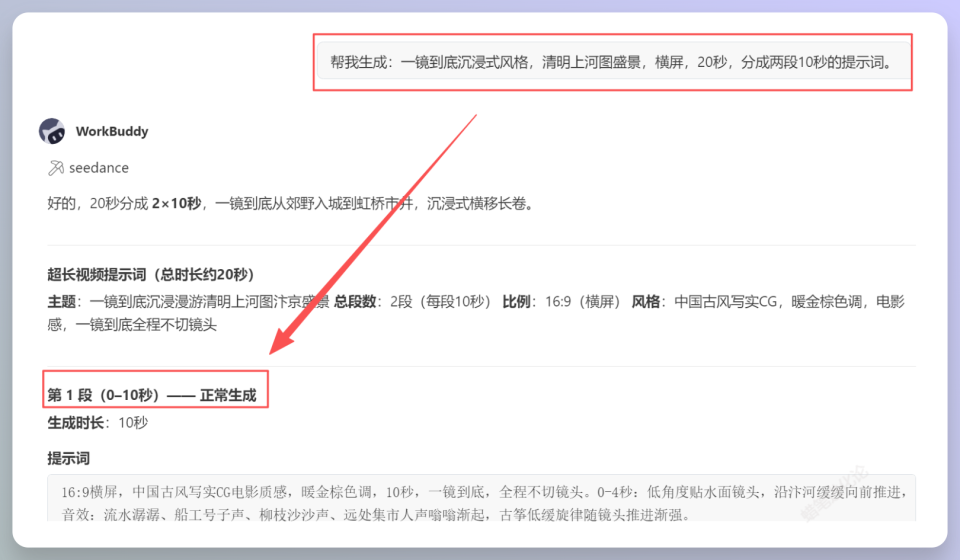Select the heading 超长视频提示词（总时长约20秒）
This screenshot has width=960, height=560.
pyautogui.click(x=151, y=274)
